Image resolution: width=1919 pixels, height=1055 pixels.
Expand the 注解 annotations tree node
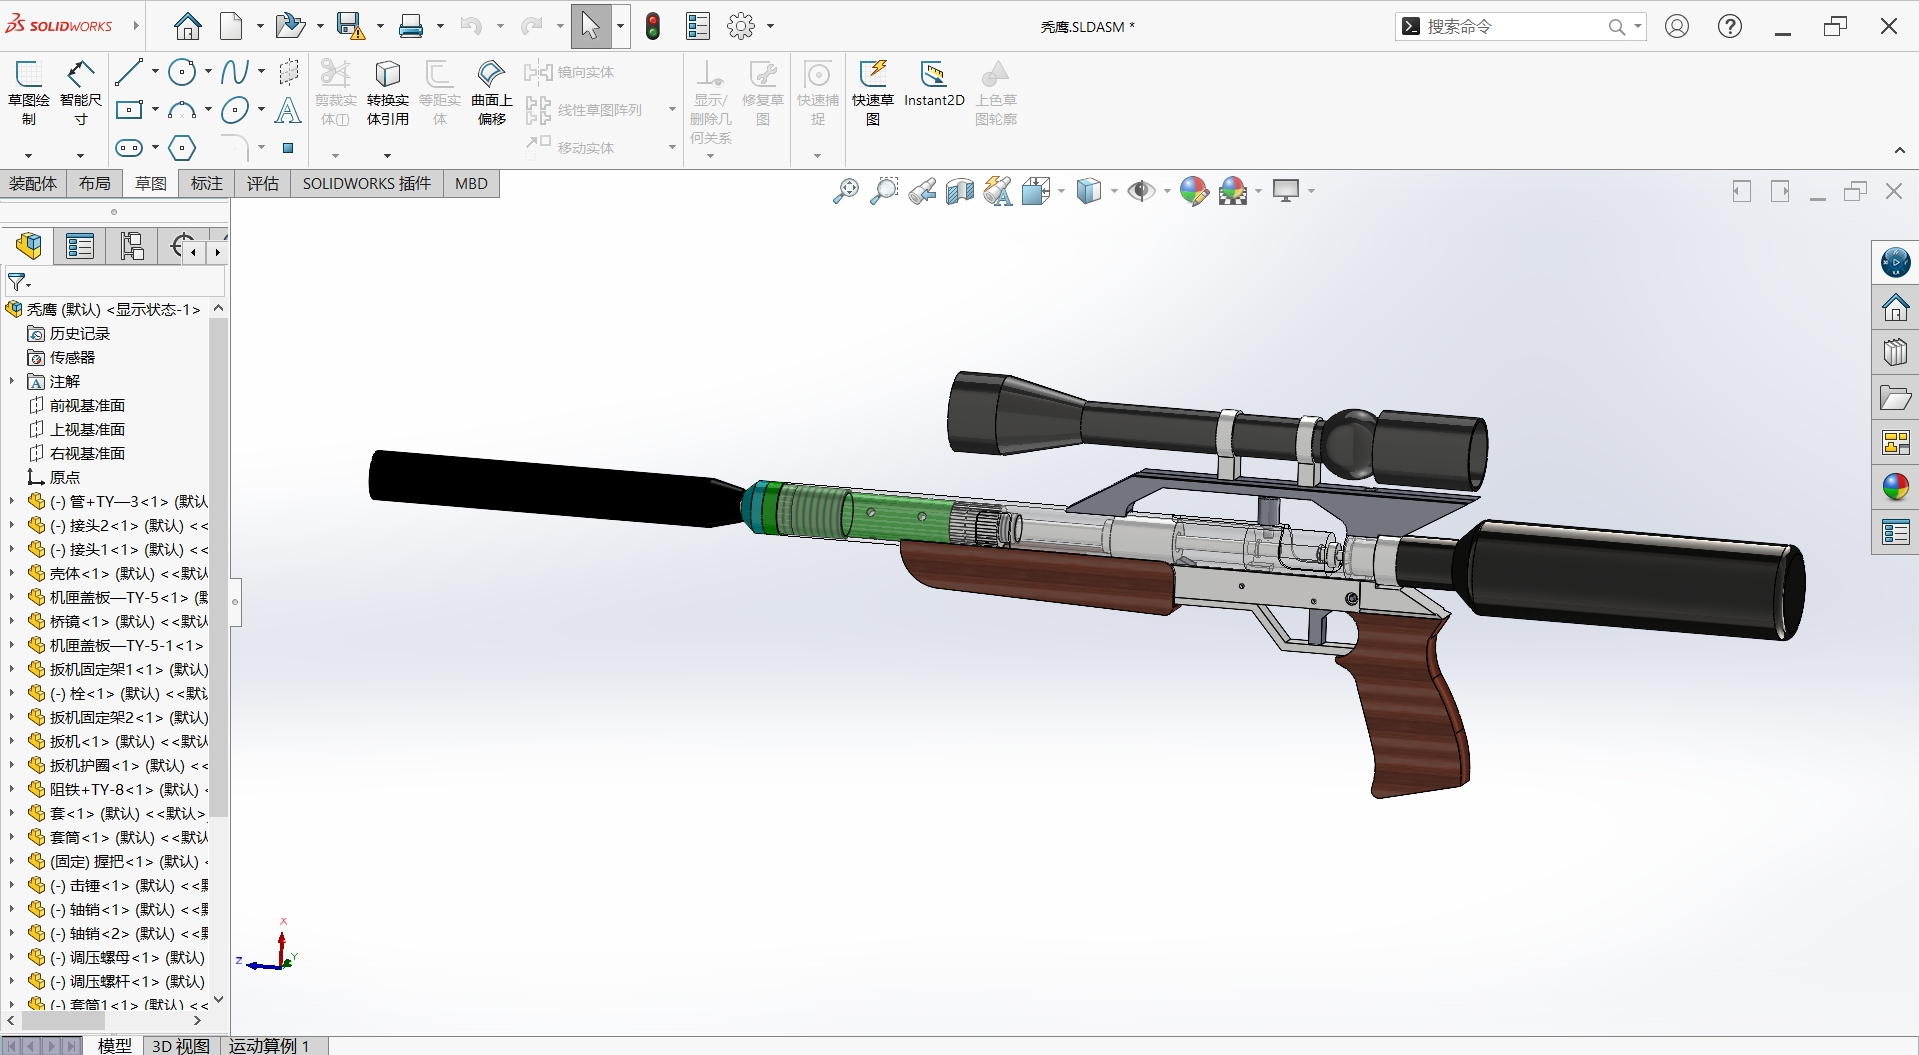(x=12, y=381)
